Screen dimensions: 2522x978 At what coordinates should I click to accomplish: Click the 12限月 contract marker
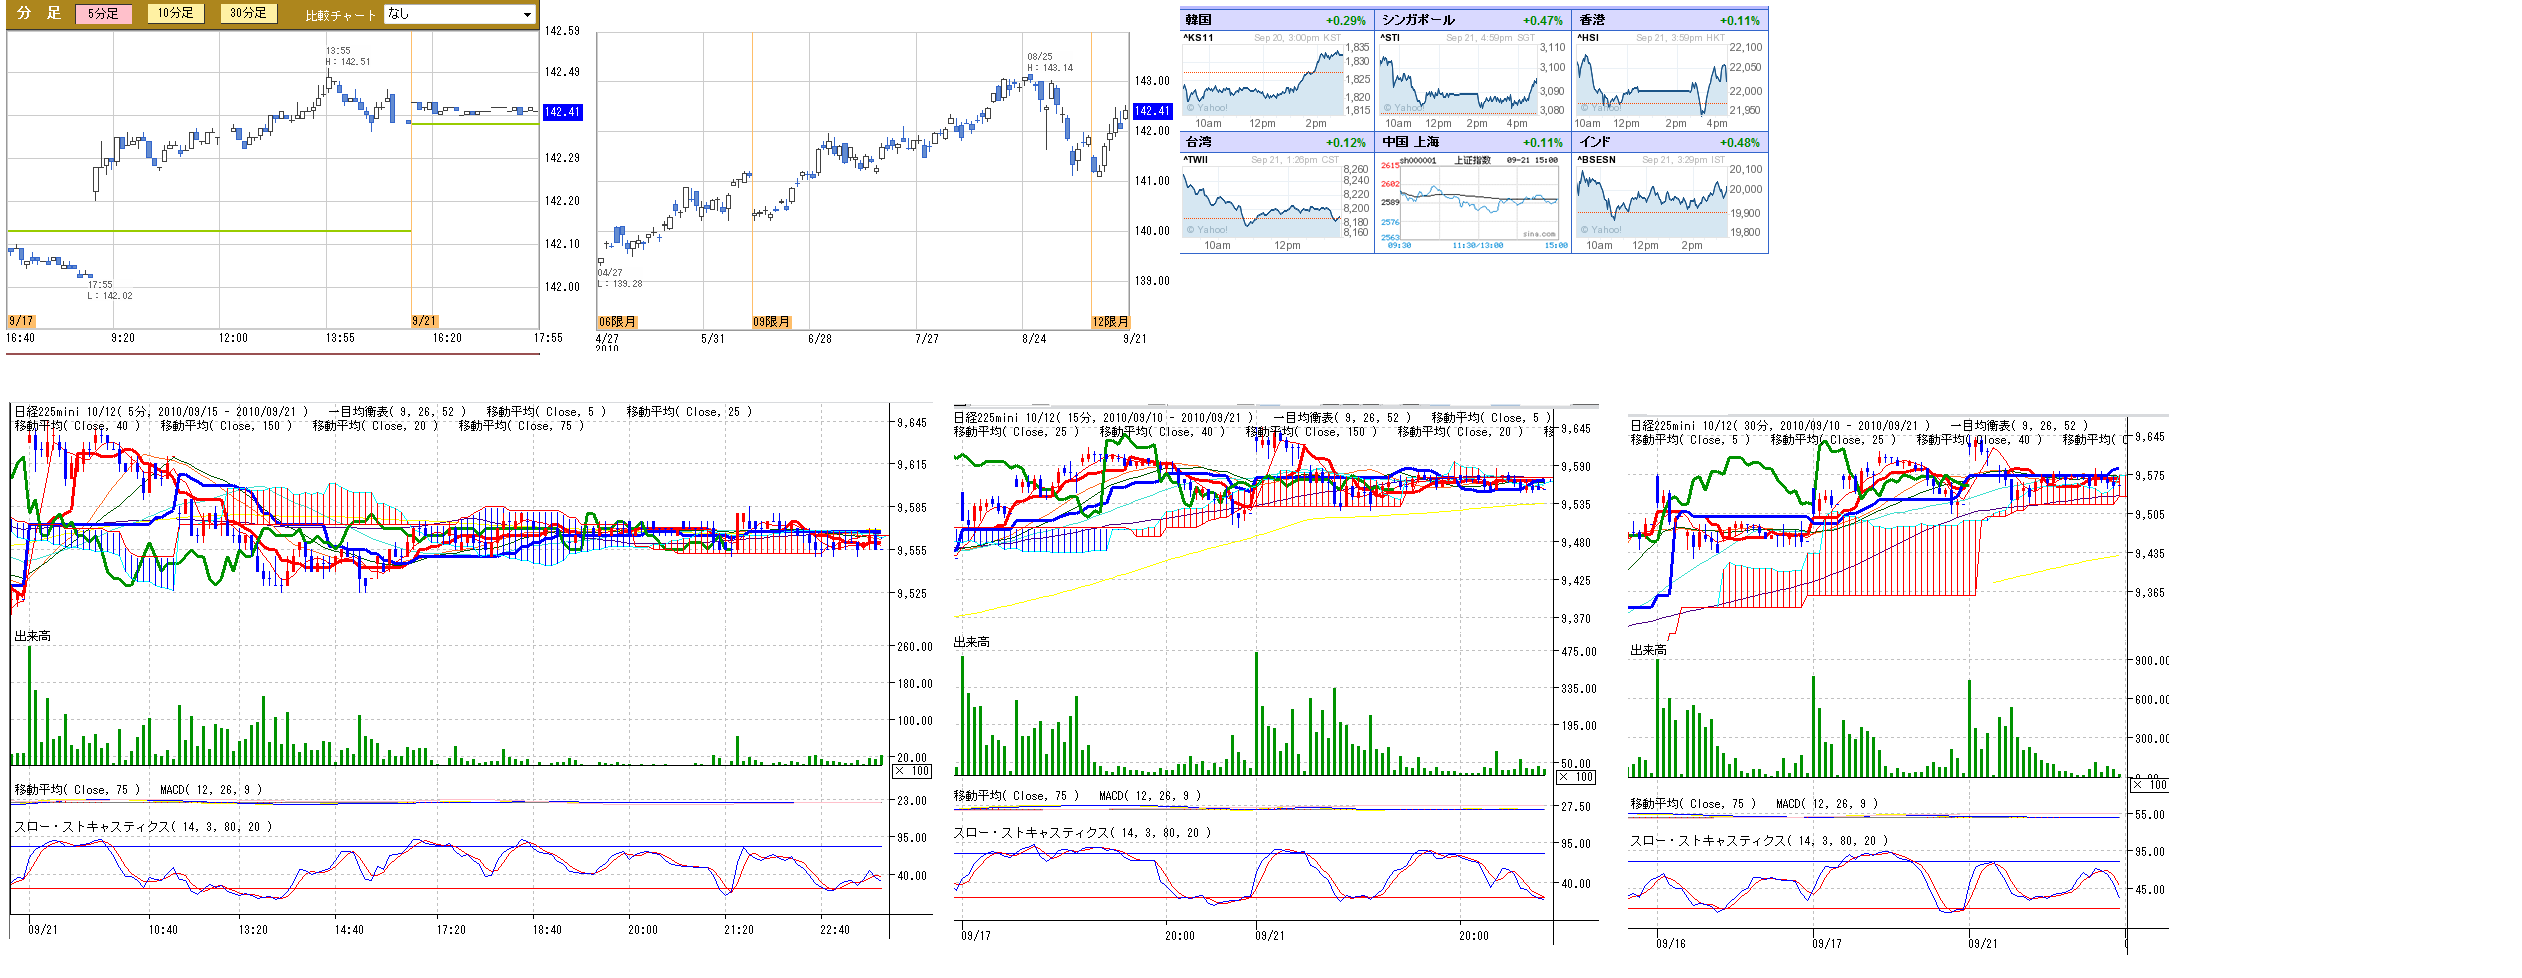click(x=1110, y=322)
